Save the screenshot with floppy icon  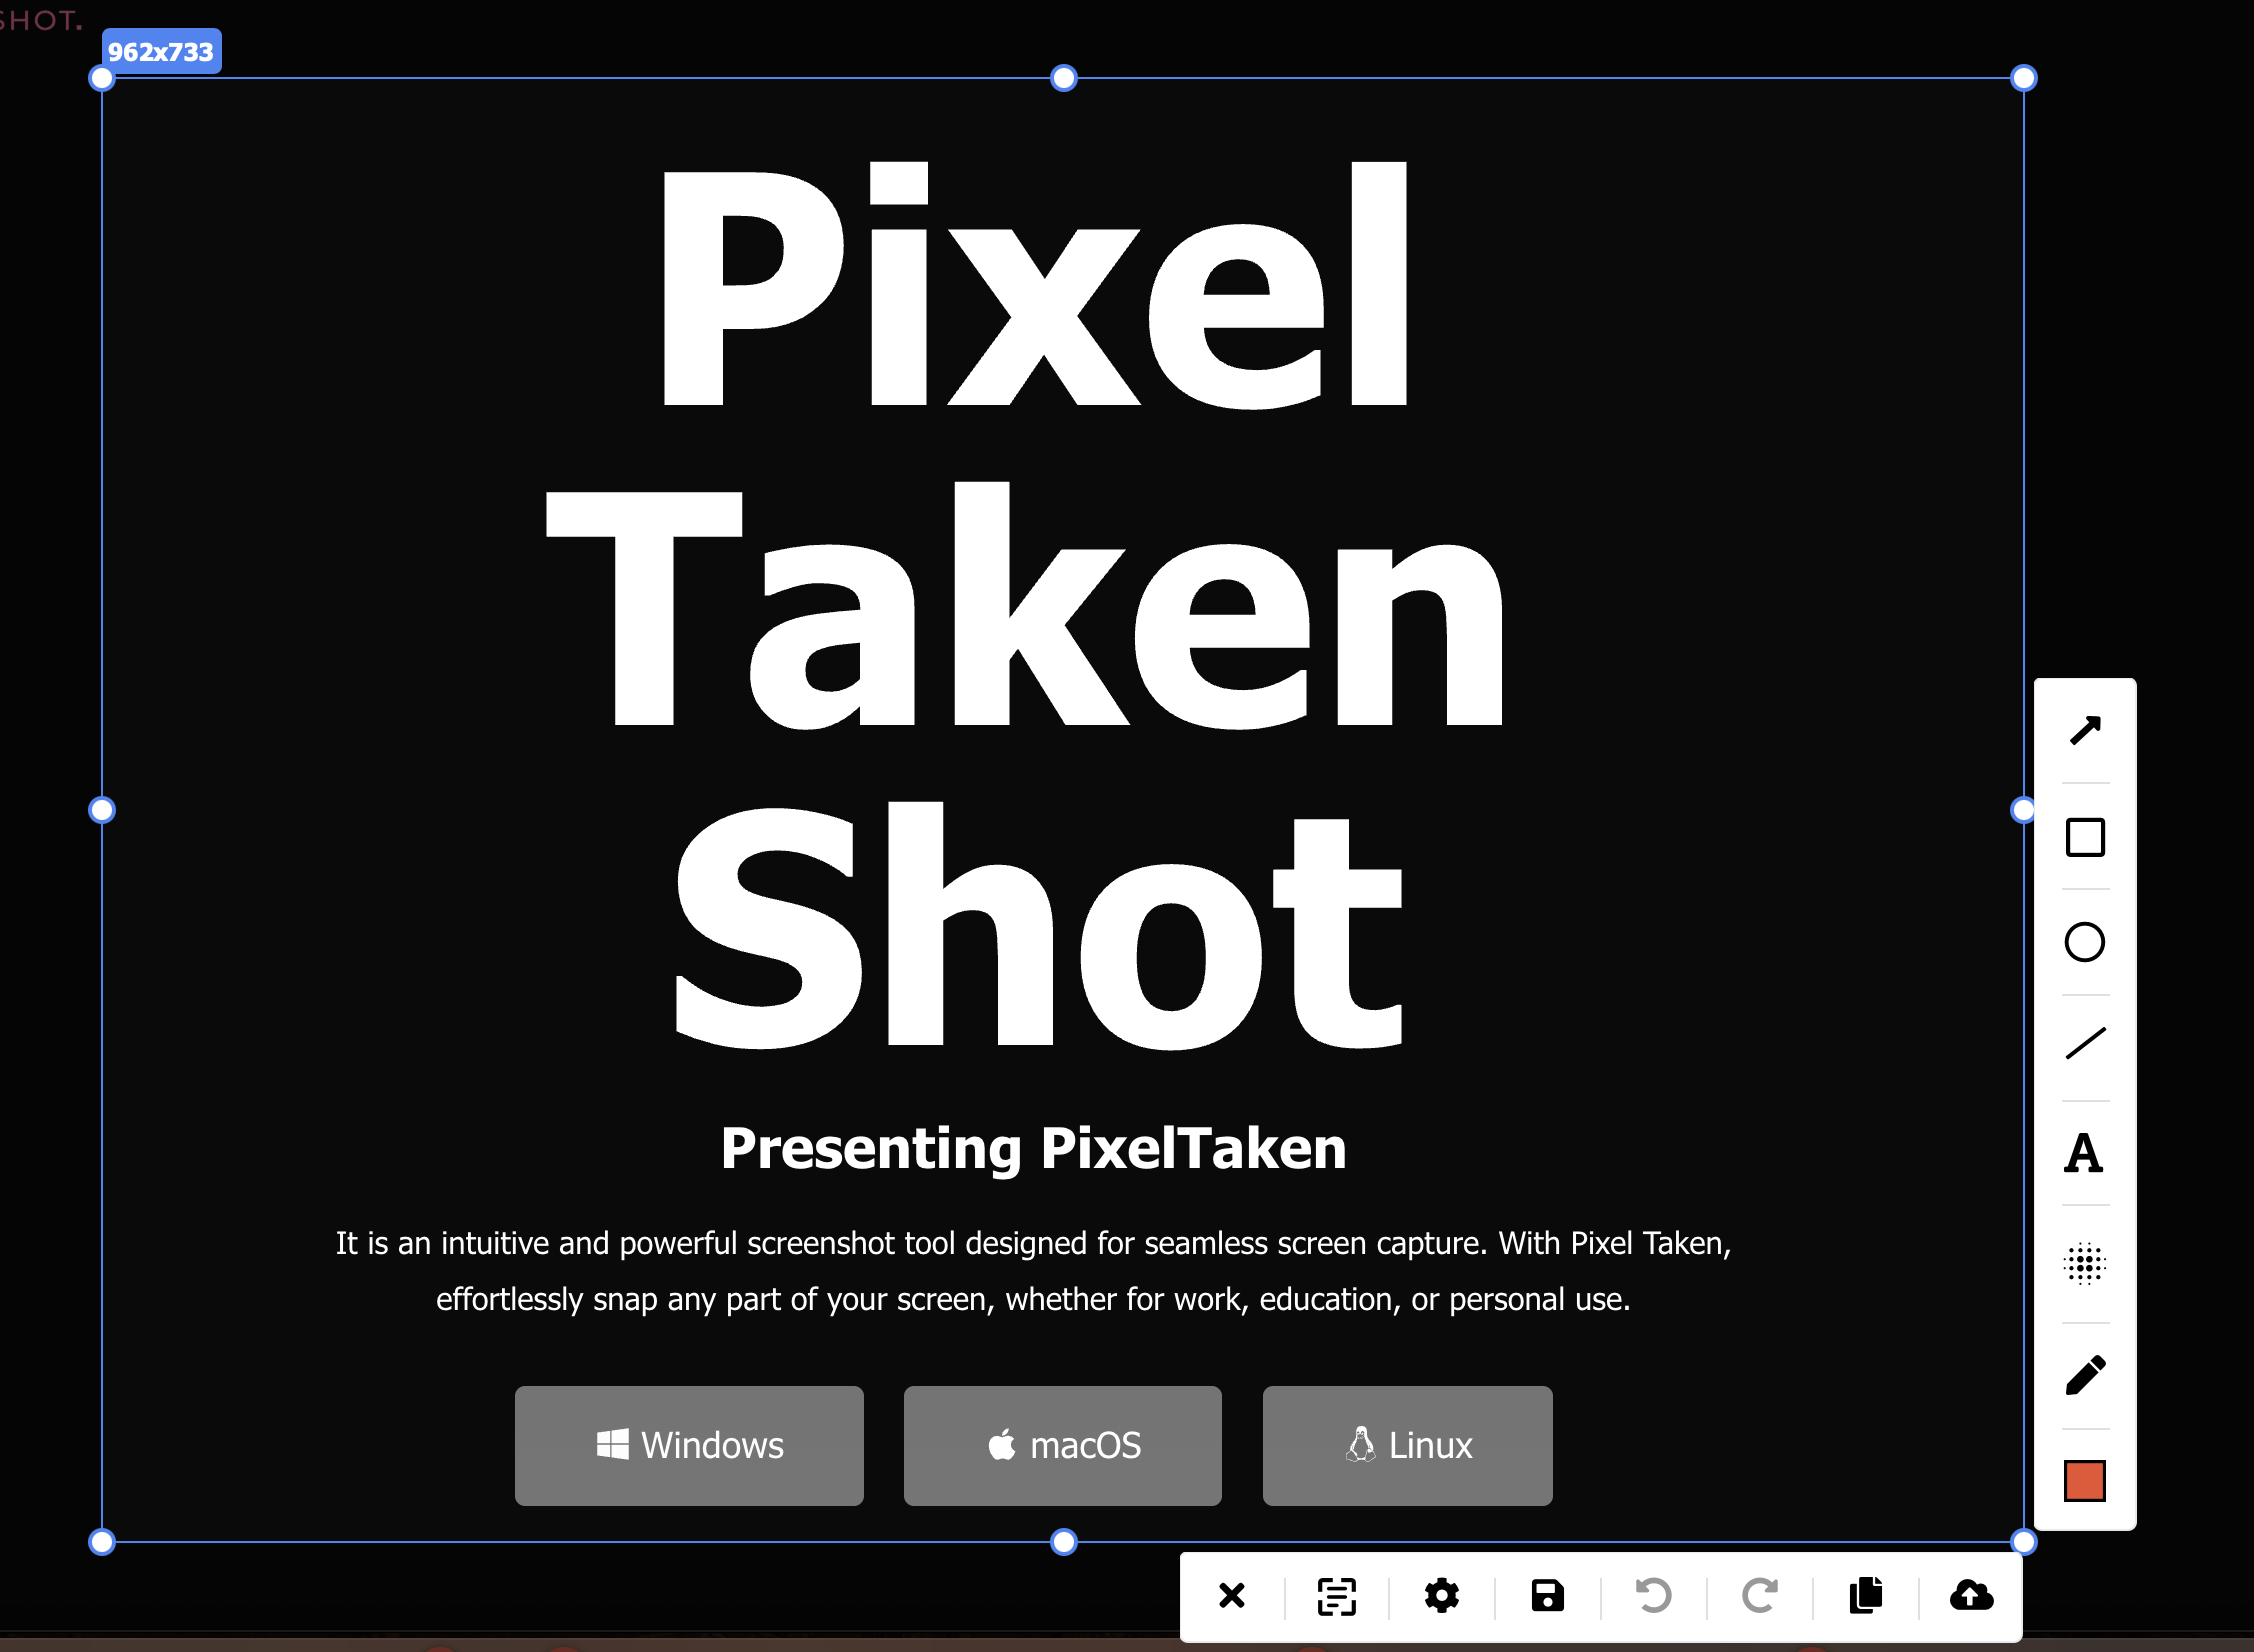1548,1595
